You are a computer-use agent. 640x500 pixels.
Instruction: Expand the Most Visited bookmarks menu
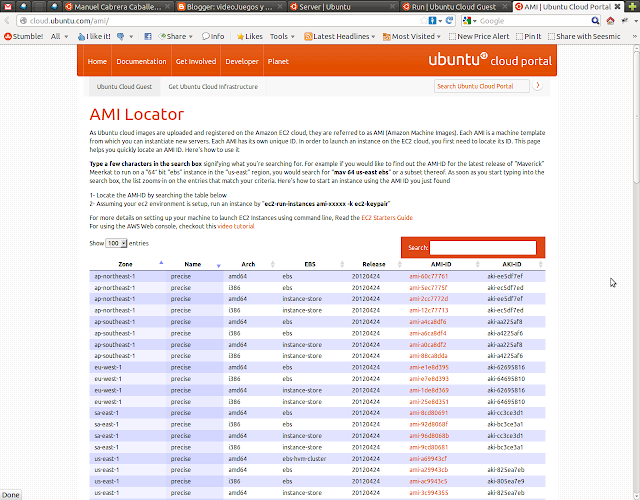[x=412, y=36]
